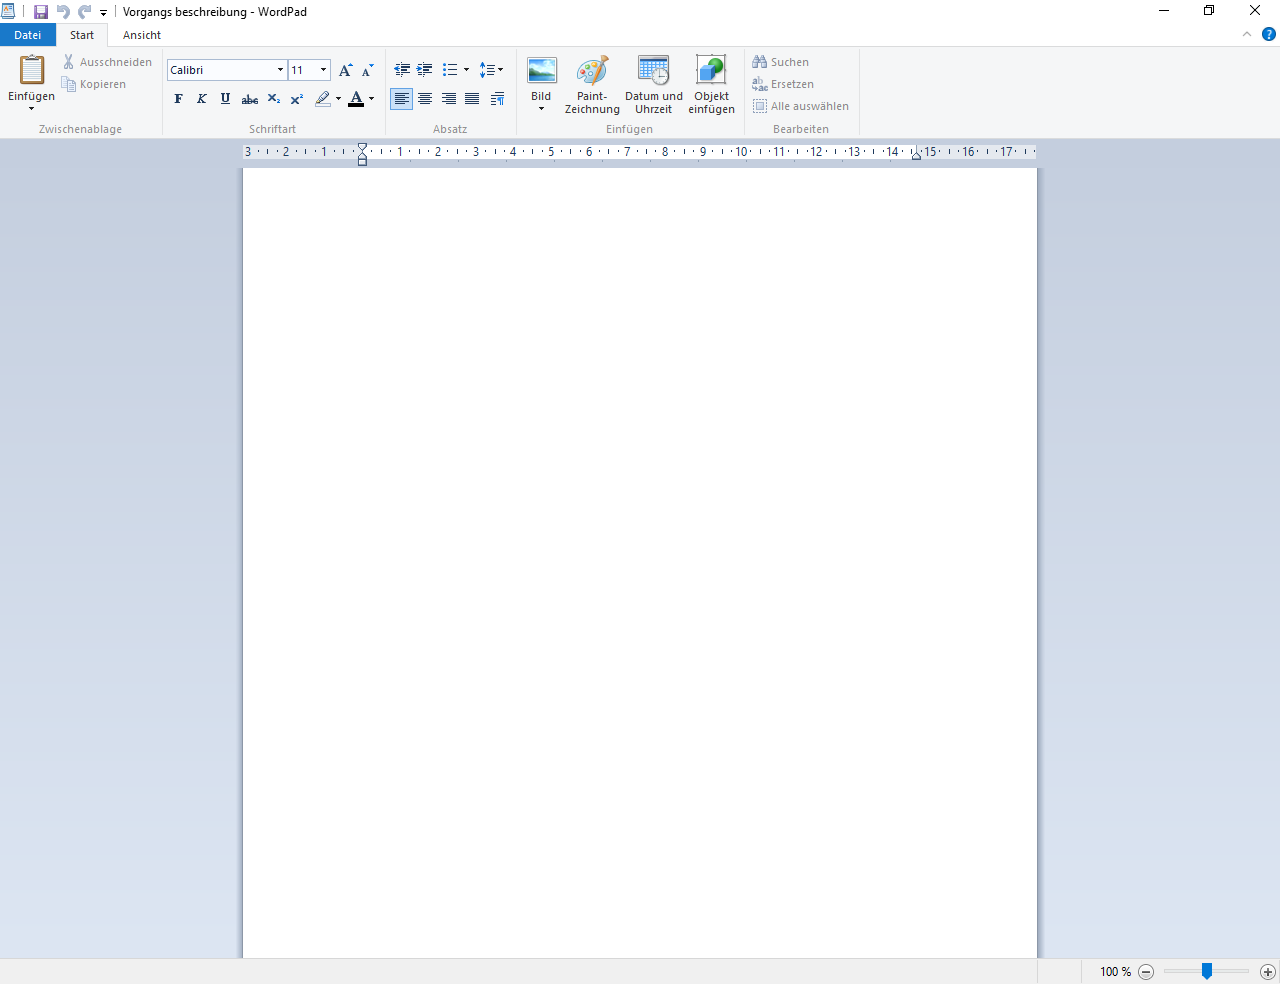1280x984 pixels.
Task: Switch to the Start tab
Action: tap(82, 35)
